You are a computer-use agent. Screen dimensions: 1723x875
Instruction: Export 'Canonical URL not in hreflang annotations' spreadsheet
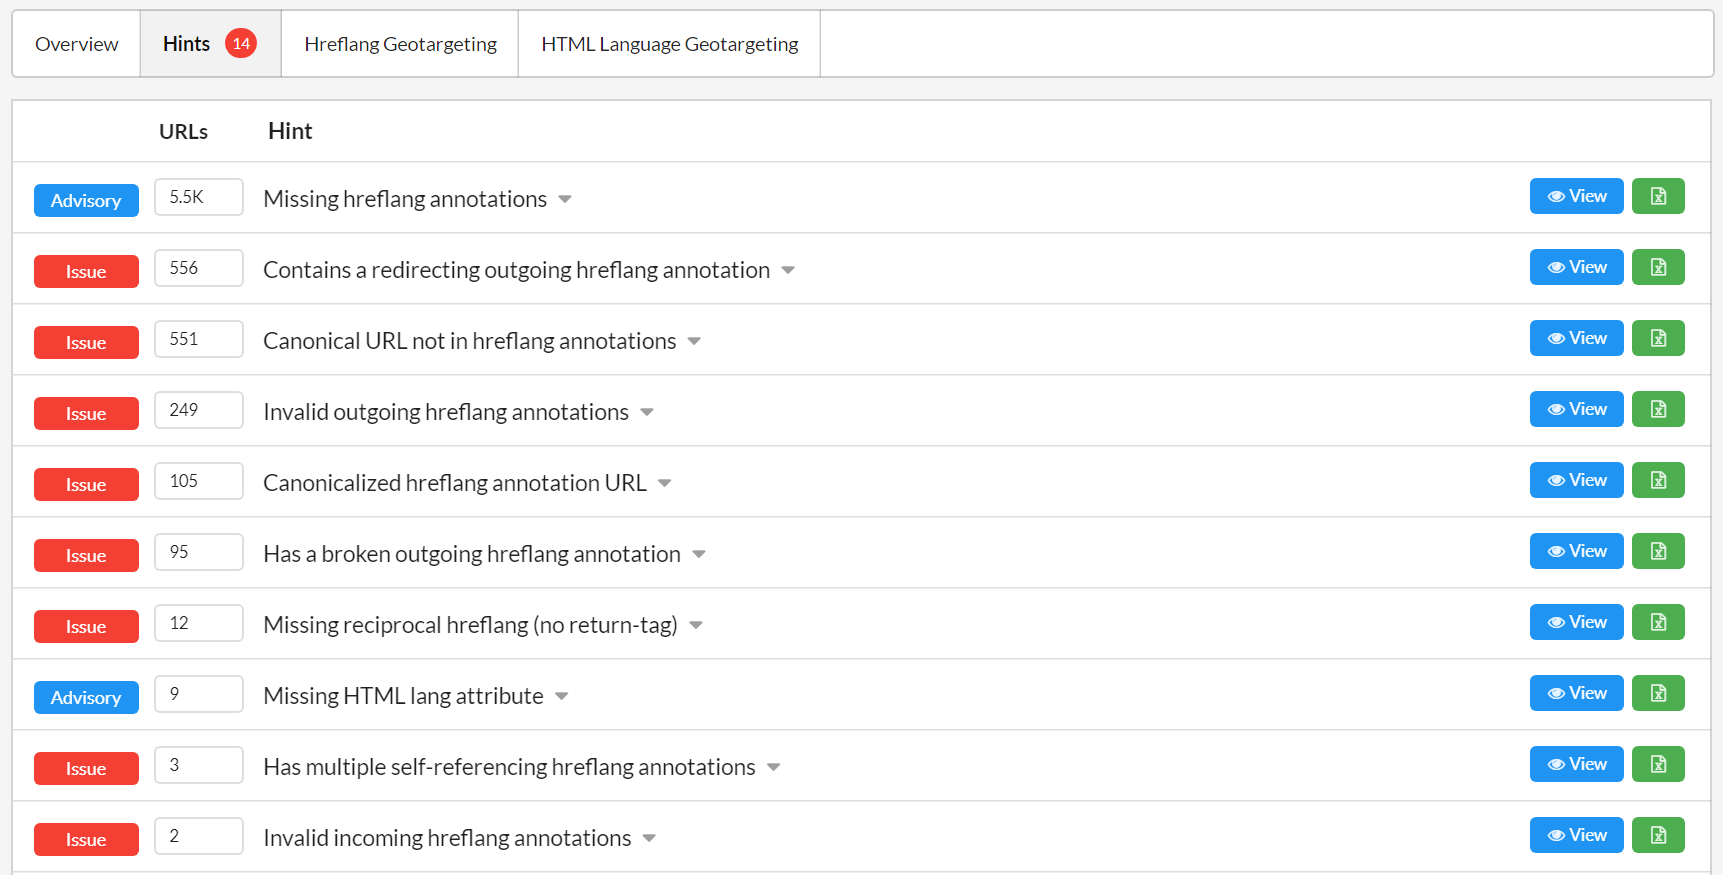click(x=1658, y=338)
